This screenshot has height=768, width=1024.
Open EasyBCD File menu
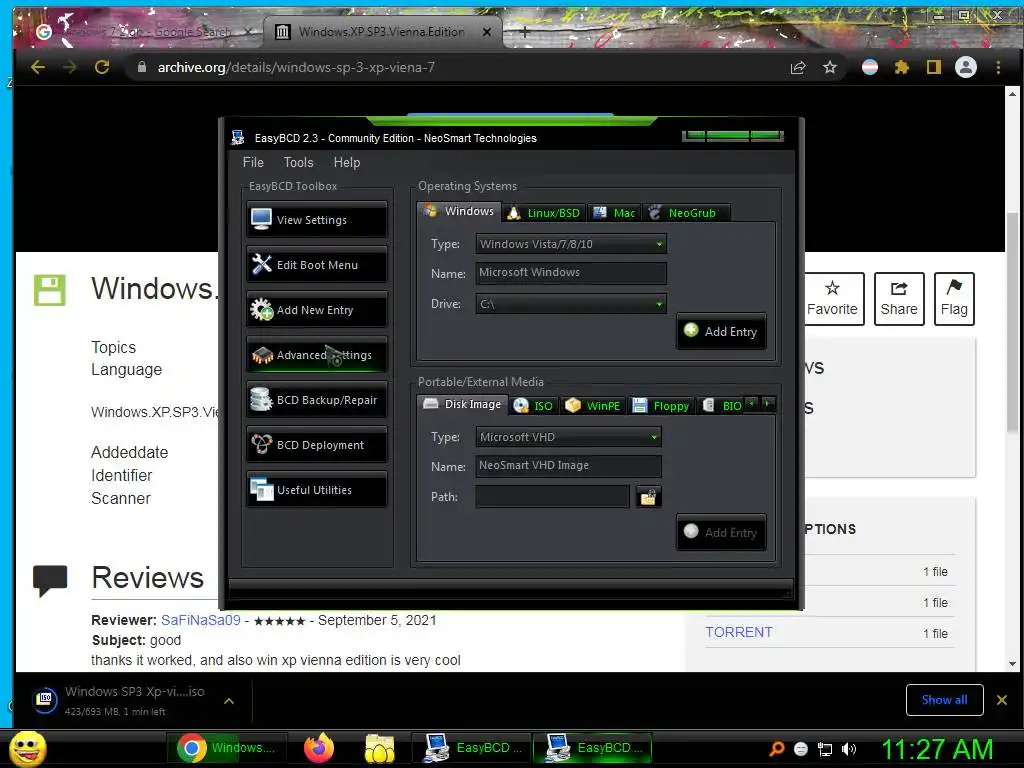tap(253, 163)
